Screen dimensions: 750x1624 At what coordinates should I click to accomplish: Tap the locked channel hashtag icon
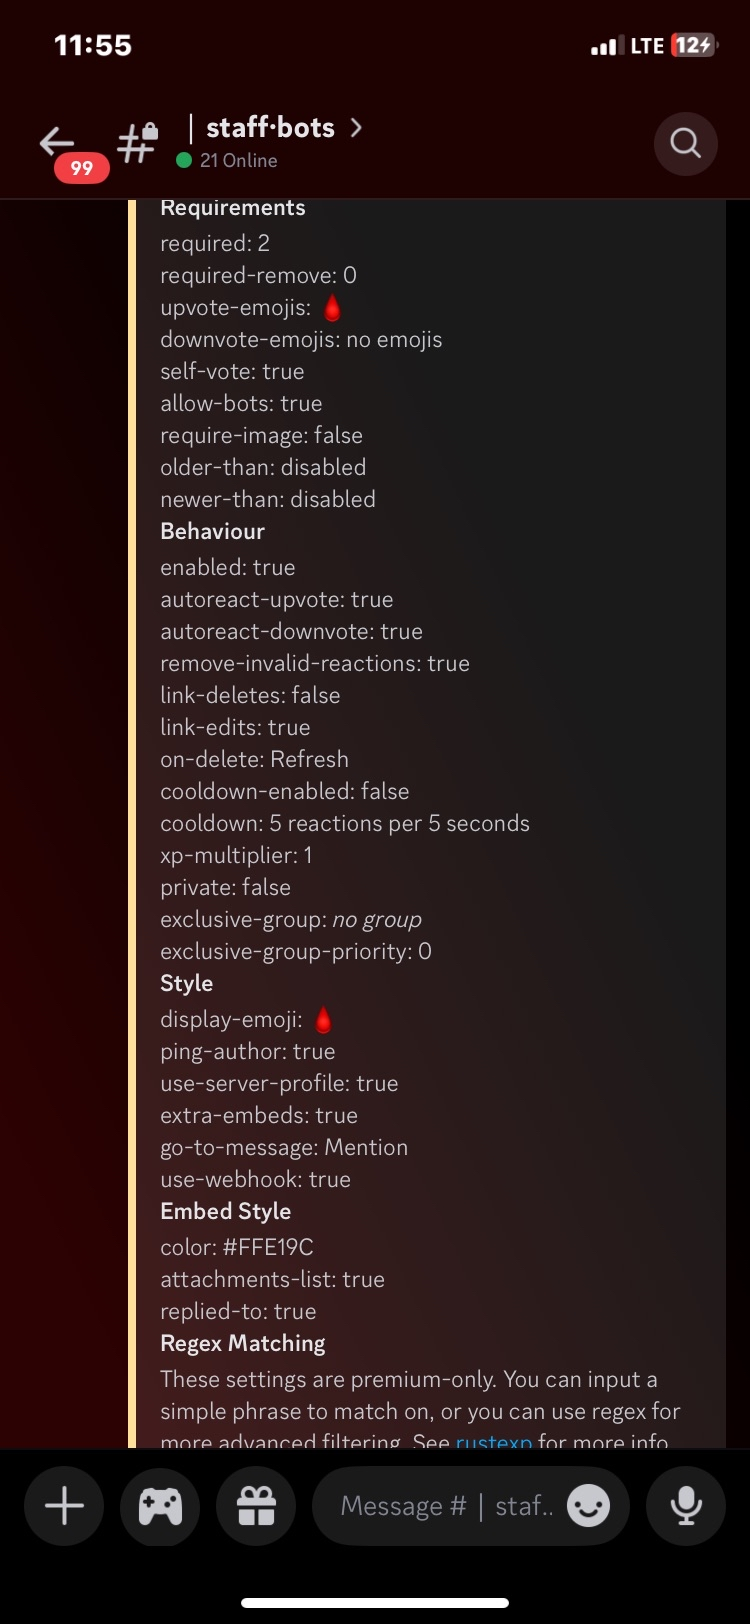pyautogui.click(x=137, y=143)
